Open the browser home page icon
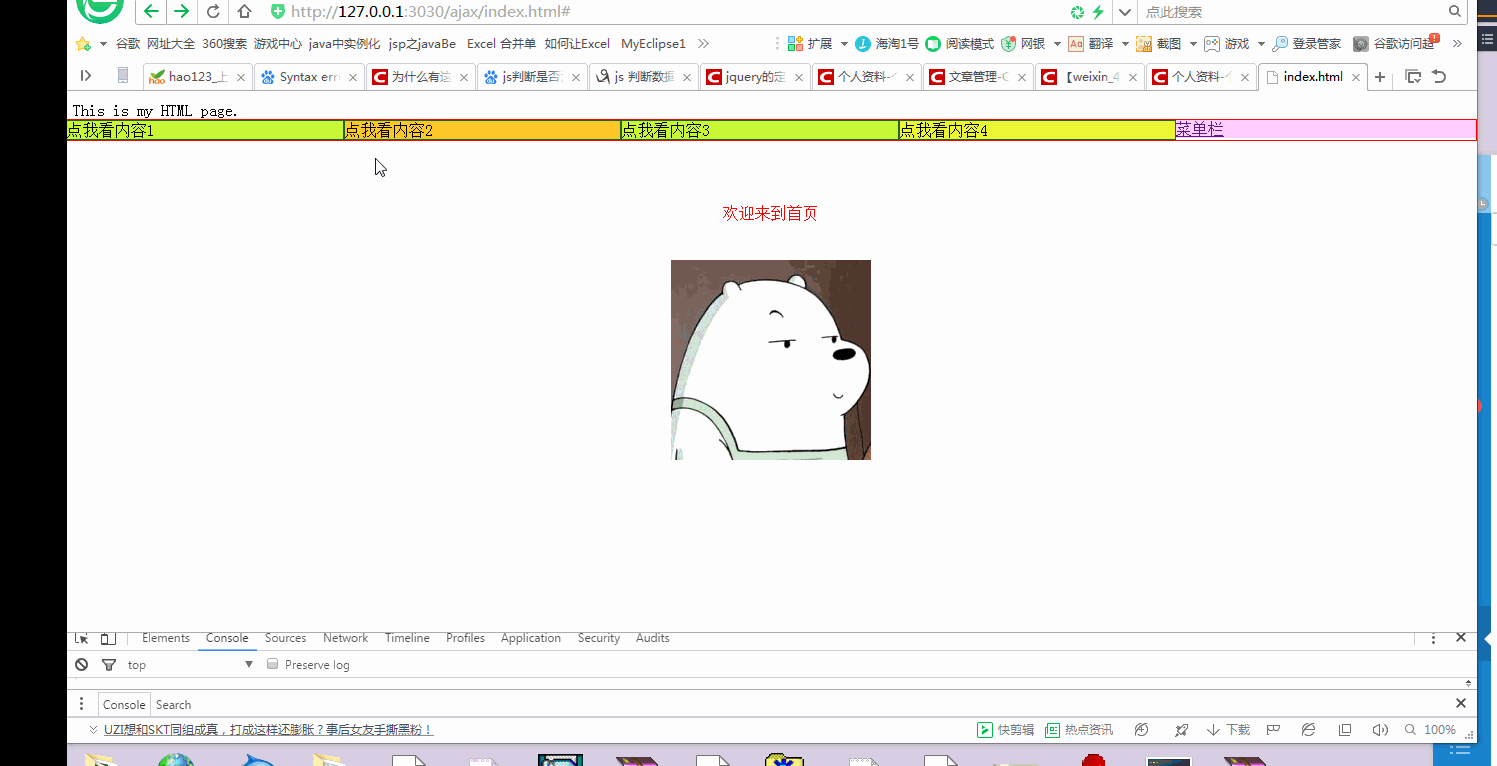This screenshot has width=1497, height=766. [244, 12]
